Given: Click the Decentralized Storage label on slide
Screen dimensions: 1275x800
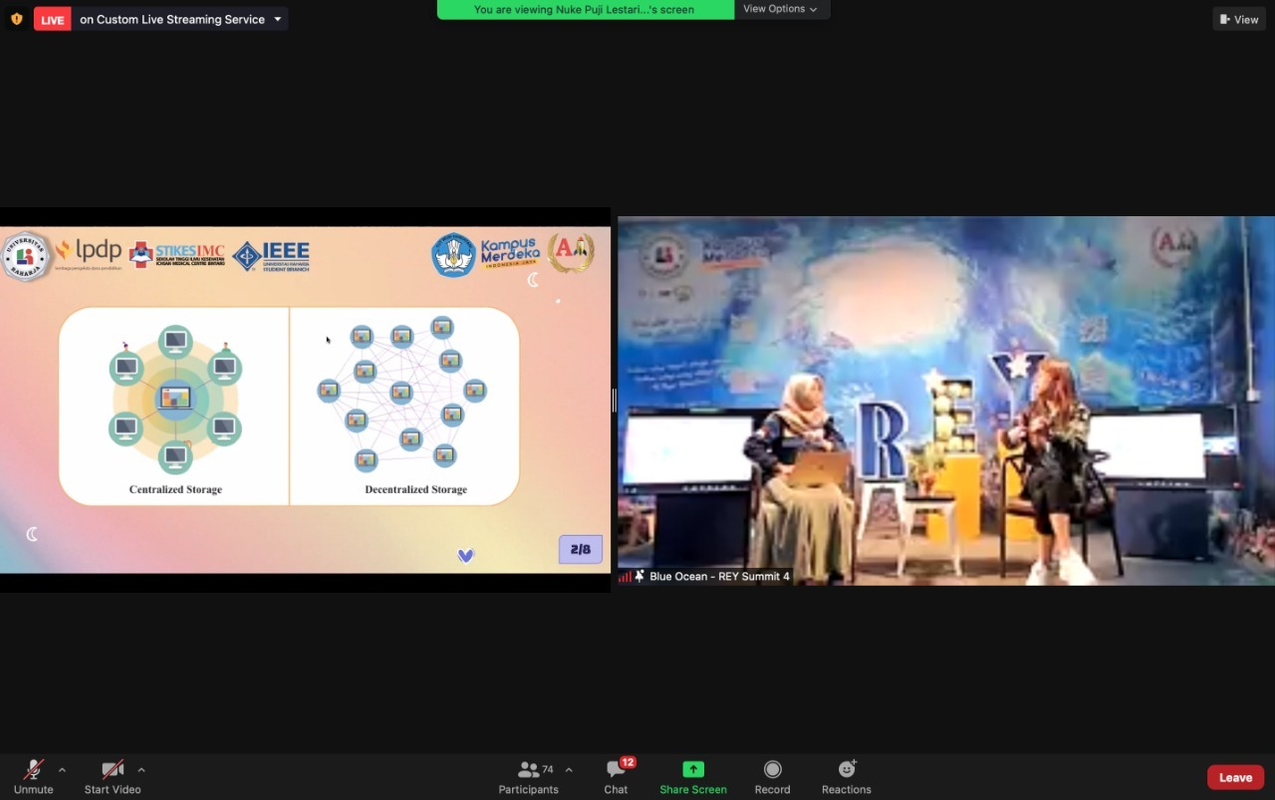Looking at the screenshot, I should [x=416, y=489].
